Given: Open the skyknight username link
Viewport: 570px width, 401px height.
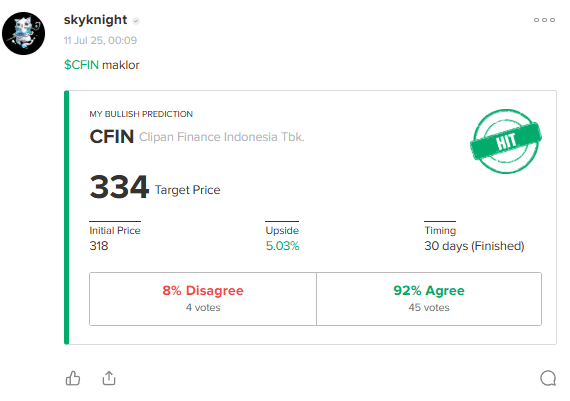Looking at the screenshot, I should [x=95, y=20].
